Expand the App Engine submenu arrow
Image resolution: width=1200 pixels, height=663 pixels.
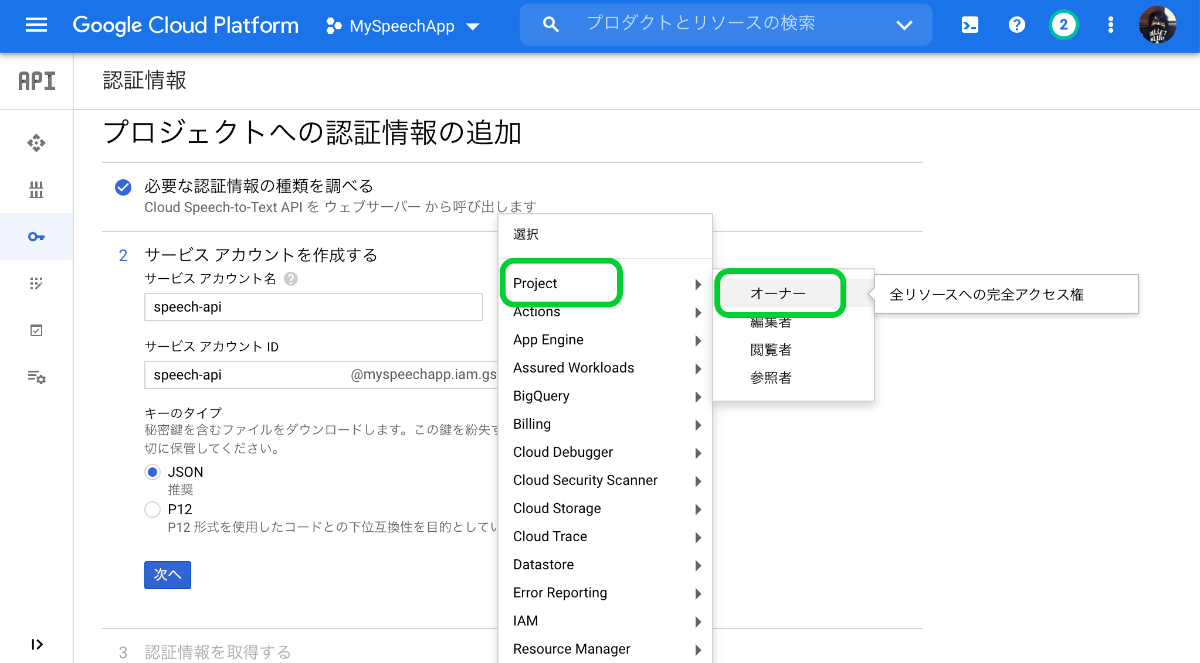698,341
